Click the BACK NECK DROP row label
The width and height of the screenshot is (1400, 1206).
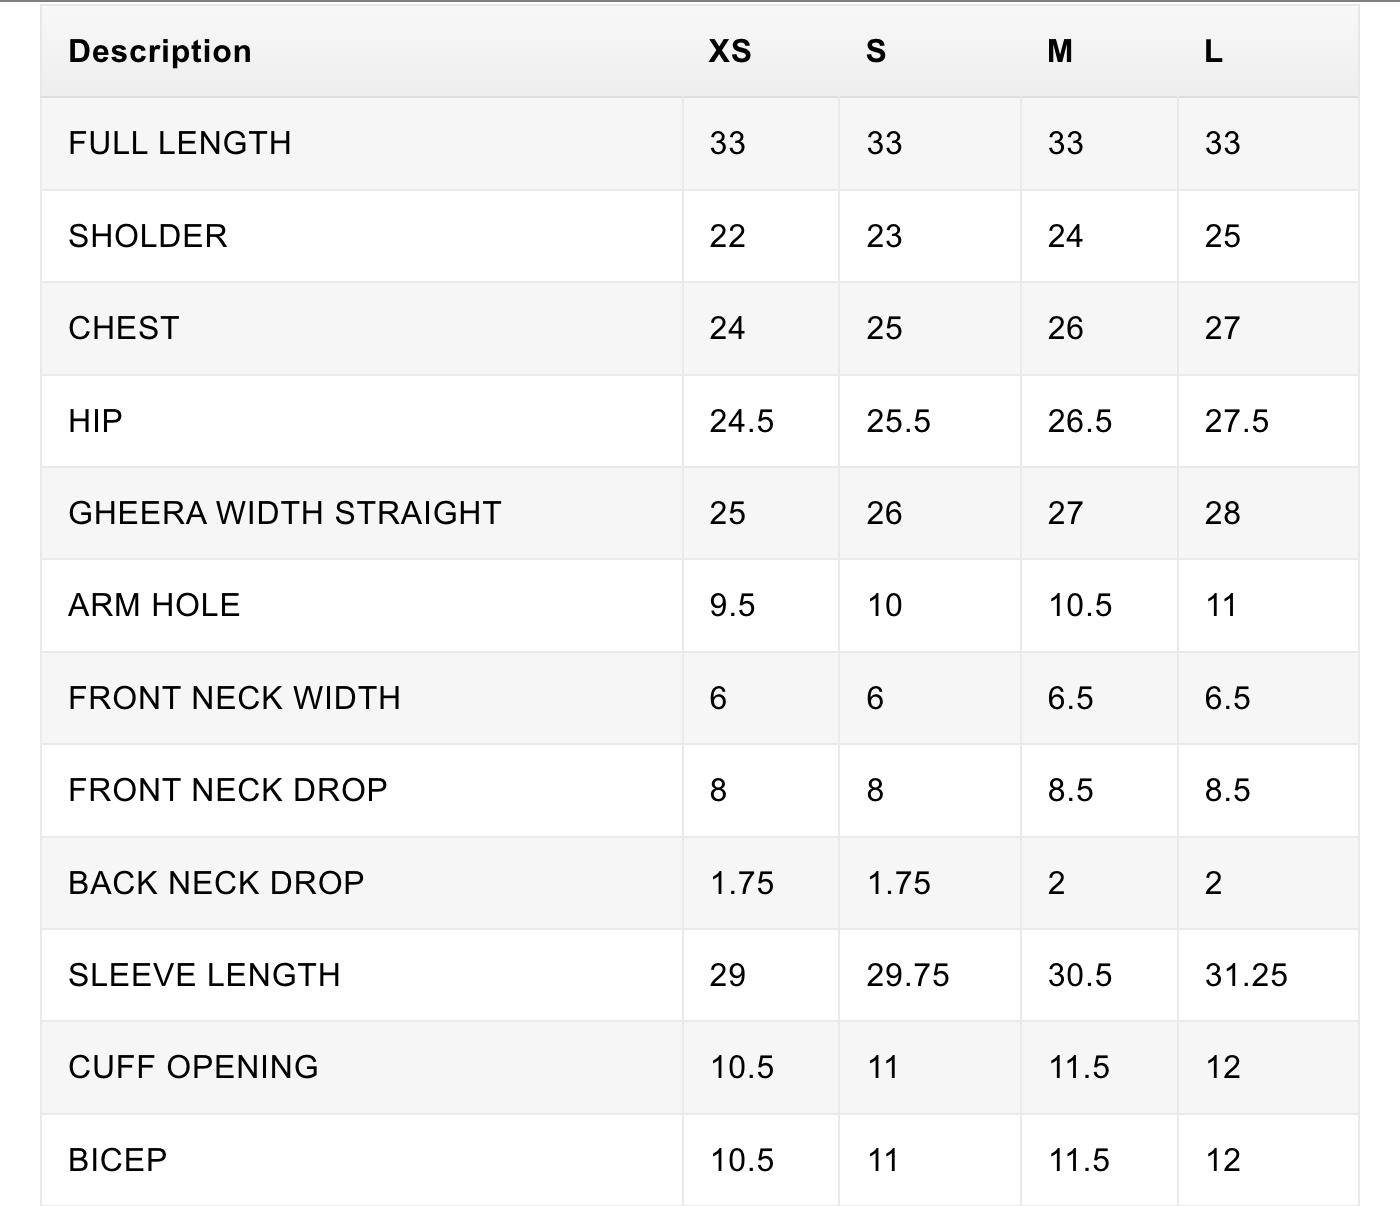(x=216, y=883)
